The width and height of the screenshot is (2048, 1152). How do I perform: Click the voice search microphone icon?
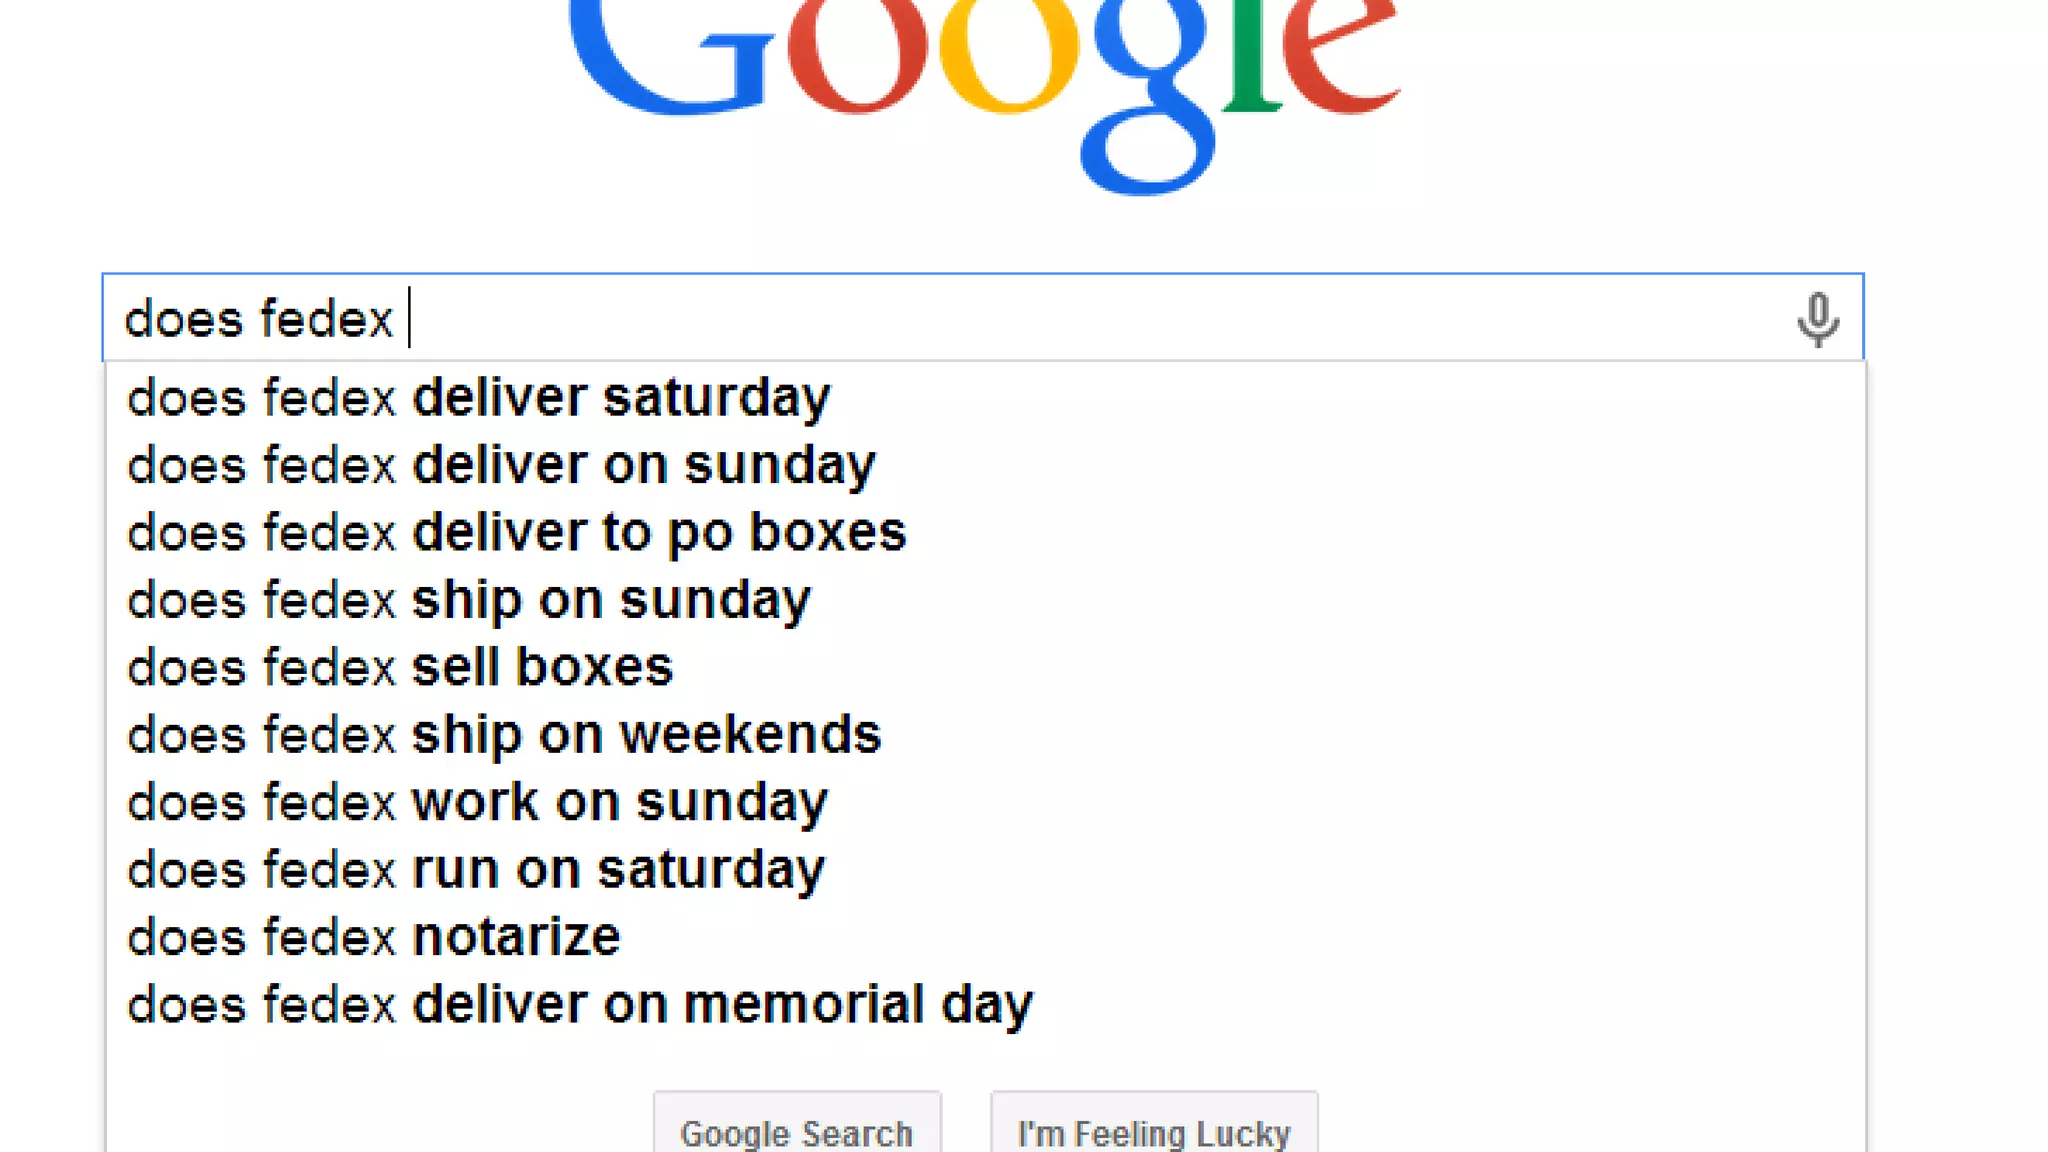pyautogui.click(x=1817, y=319)
